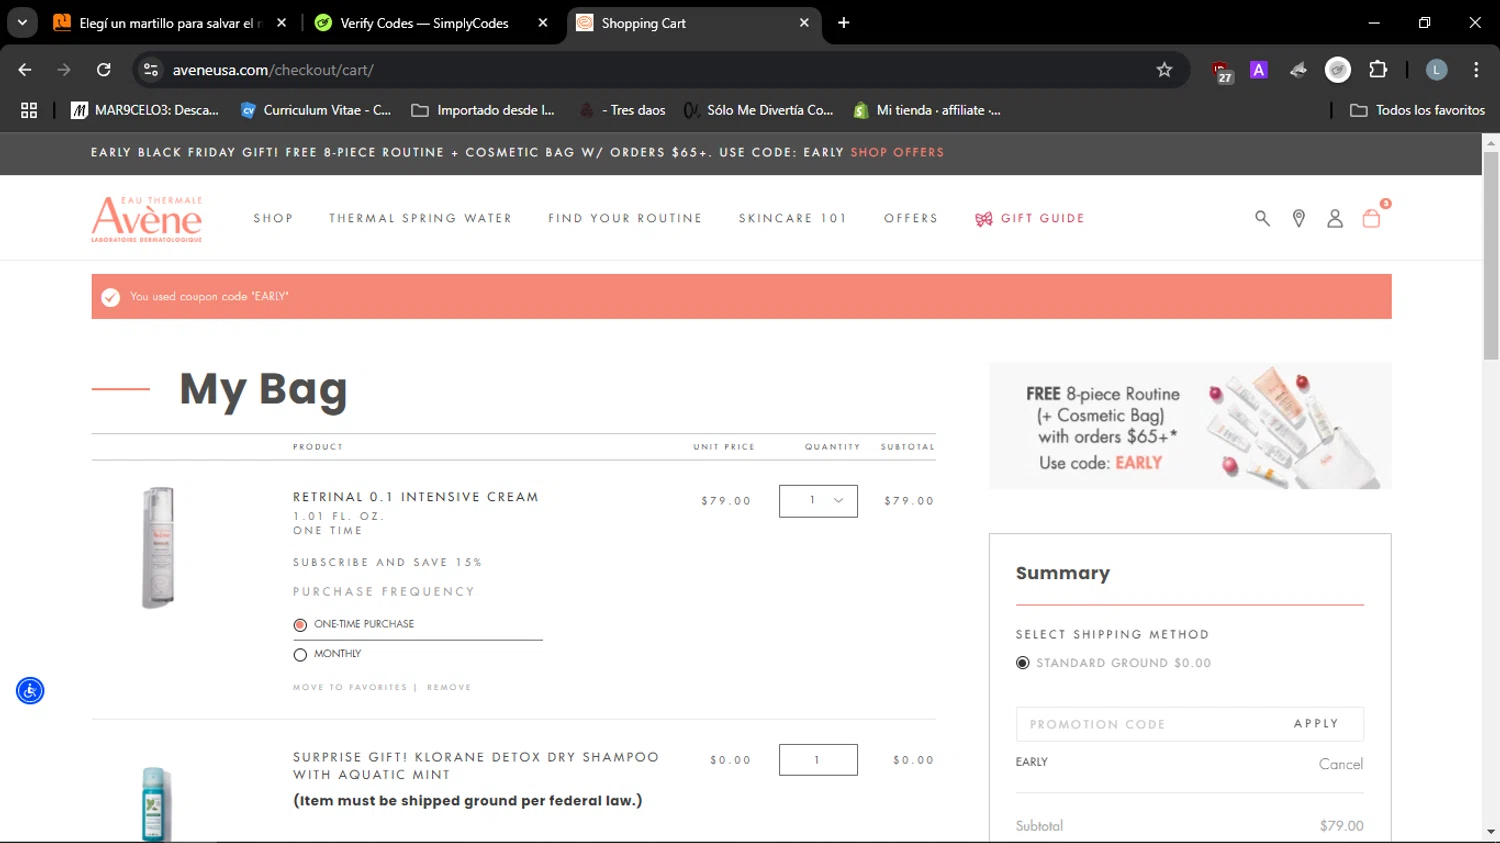
Task: Open Todos los favoritos bookmarks folder
Action: tap(1417, 110)
